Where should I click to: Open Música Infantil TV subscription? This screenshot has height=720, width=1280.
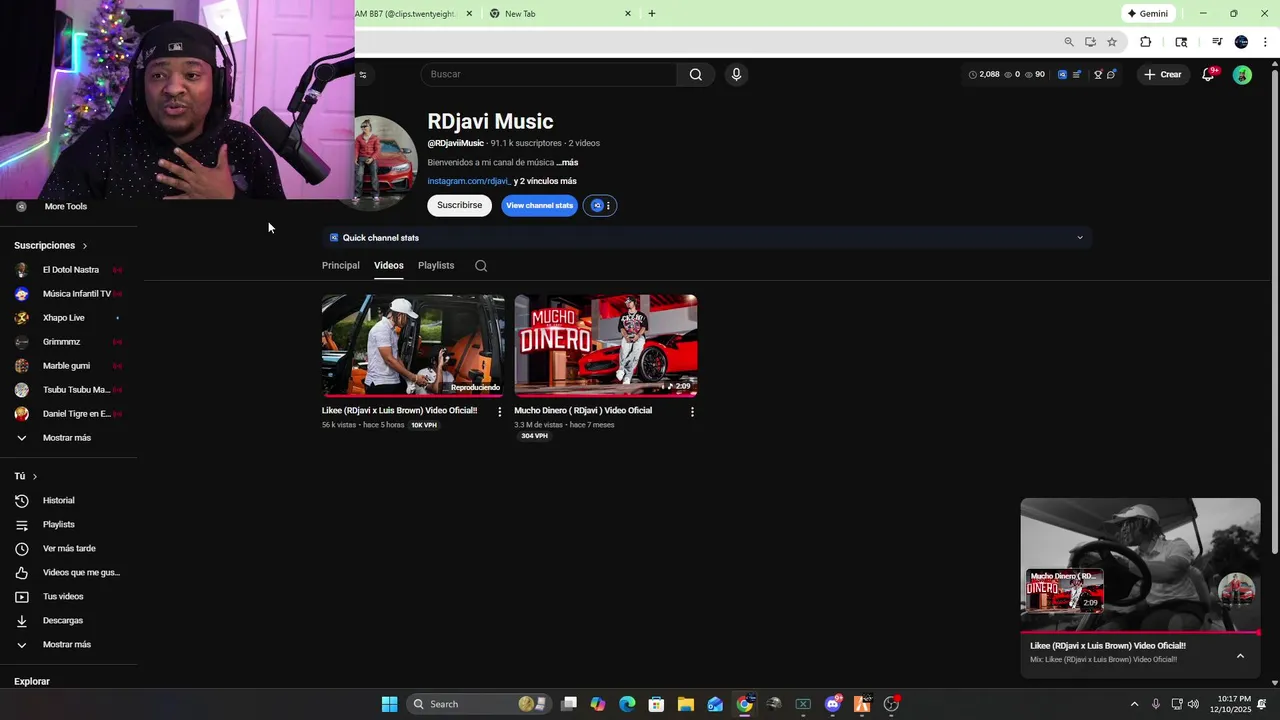(68, 294)
